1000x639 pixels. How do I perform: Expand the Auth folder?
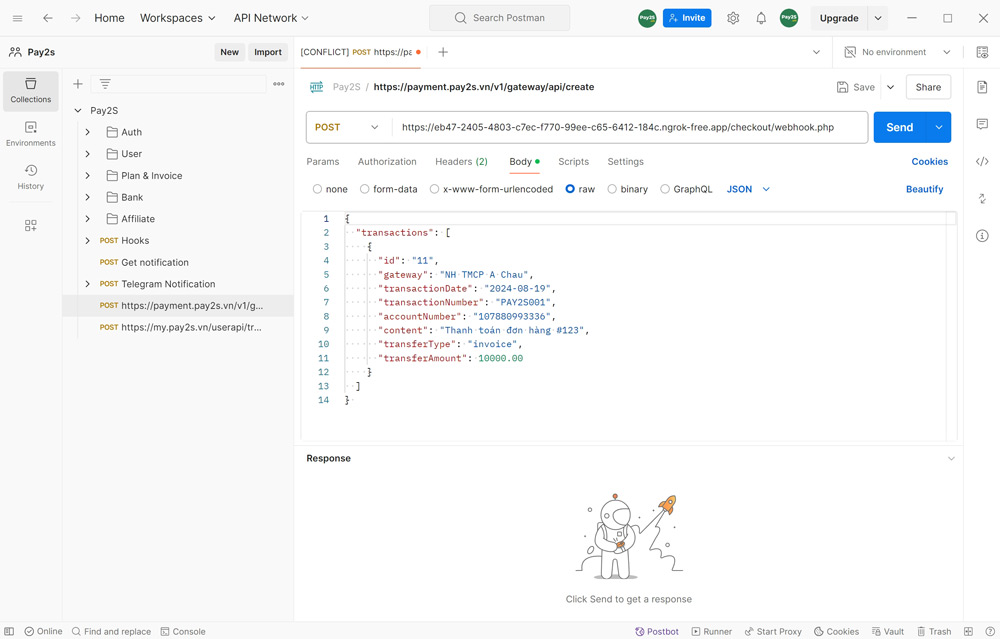point(88,132)
